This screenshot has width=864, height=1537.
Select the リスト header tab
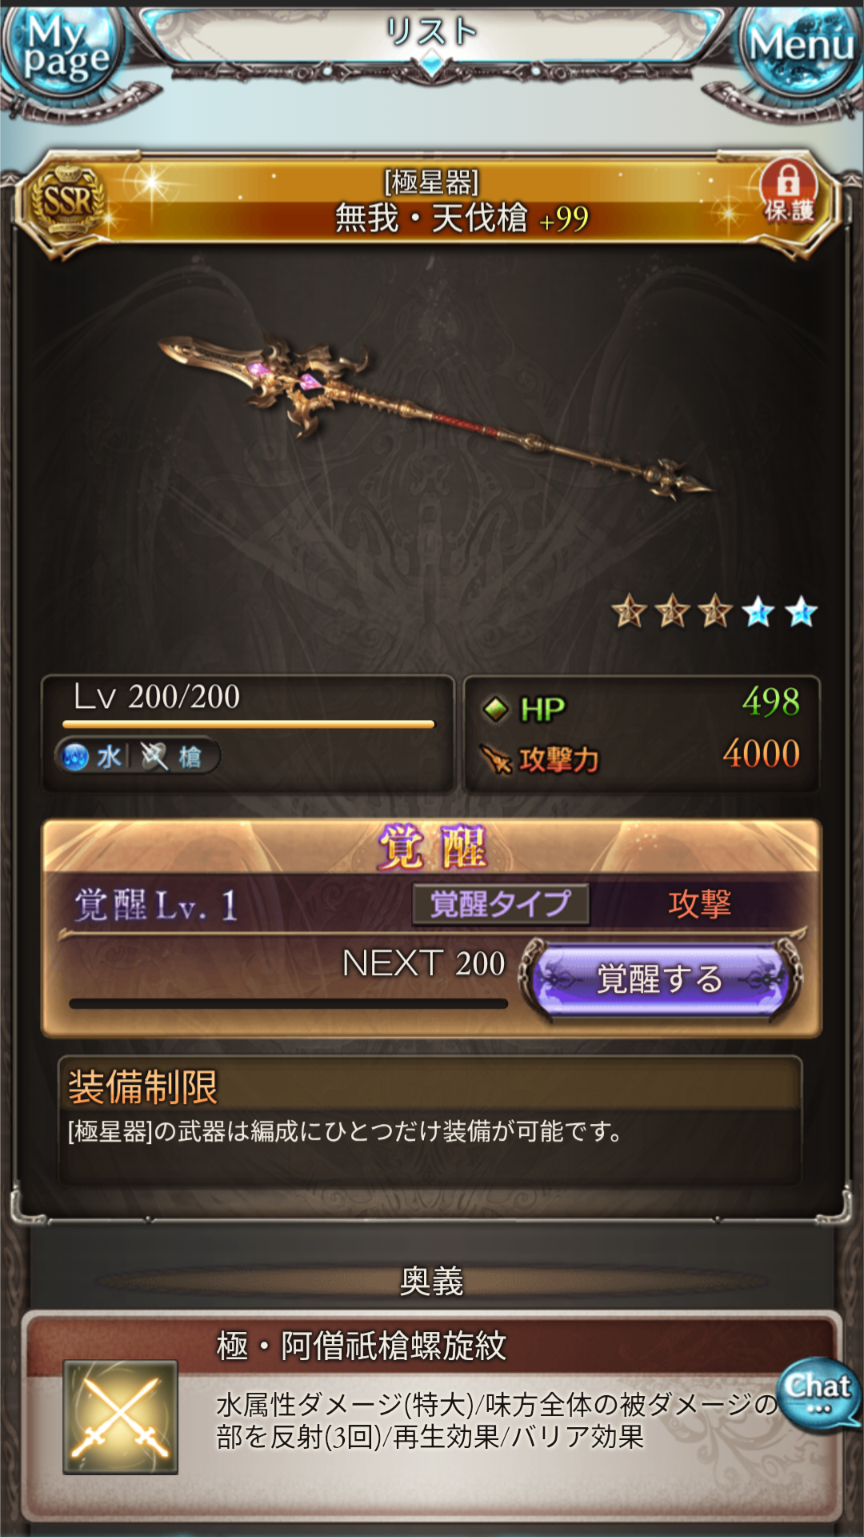click(431, 32)
